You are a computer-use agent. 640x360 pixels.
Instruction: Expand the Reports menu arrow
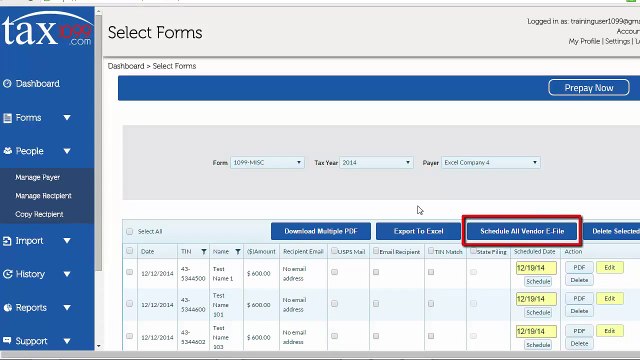tap(67, 307)
